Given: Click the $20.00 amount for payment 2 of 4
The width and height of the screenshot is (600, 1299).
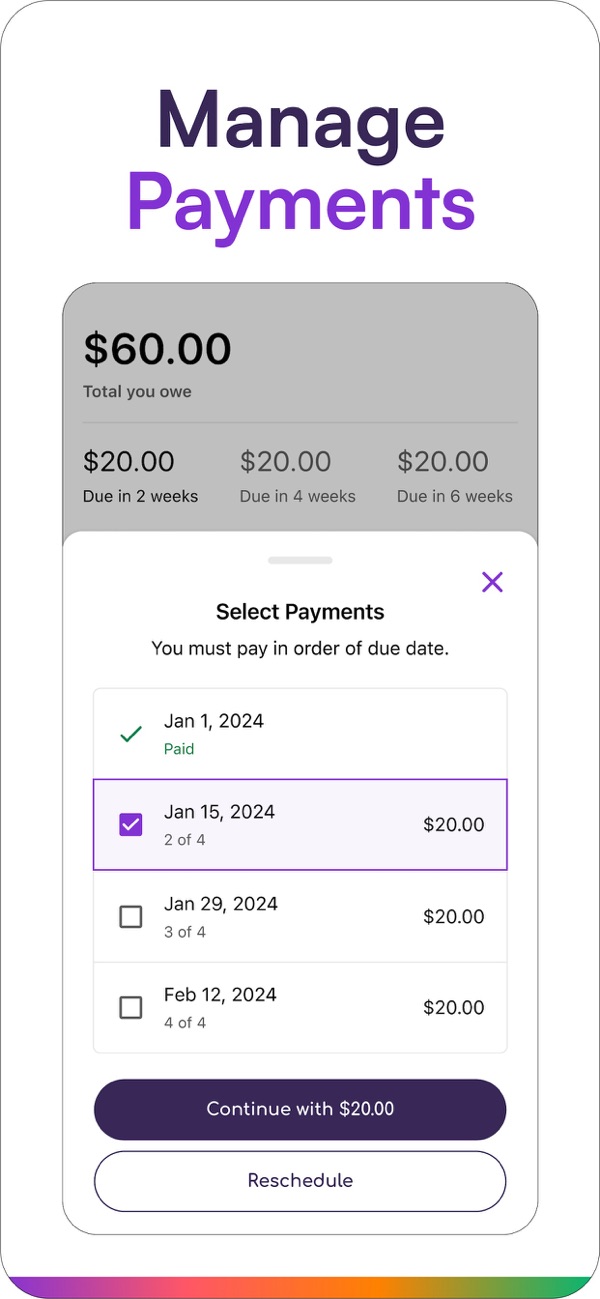Looking at the screenshot, I should (x=453, y=825).
